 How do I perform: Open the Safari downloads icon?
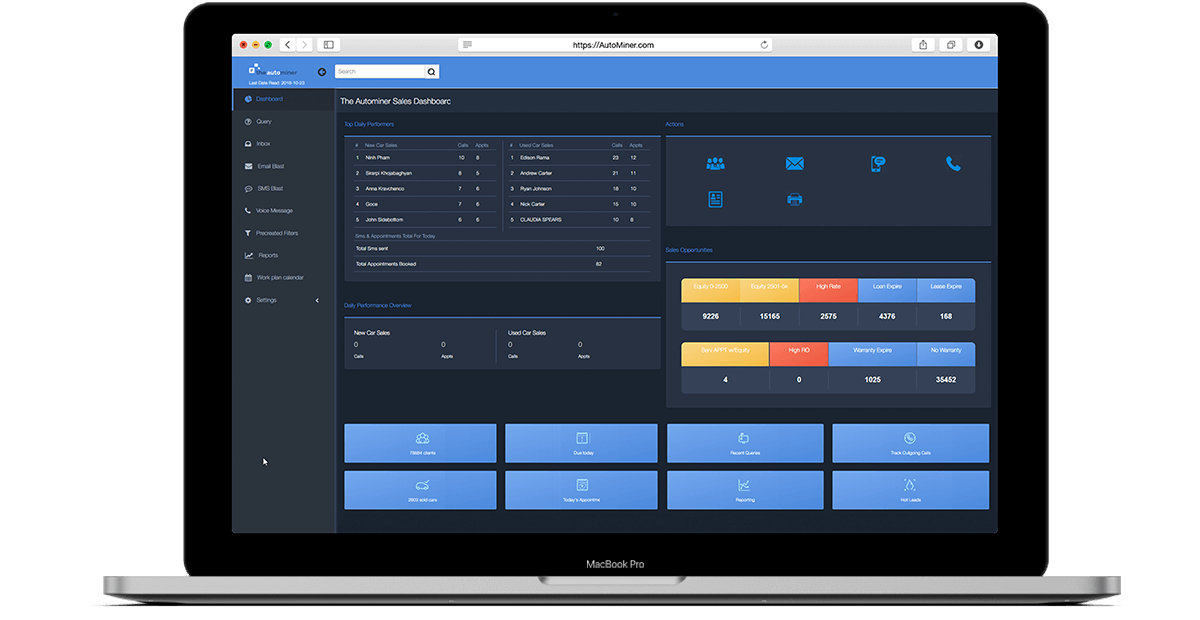979,45
